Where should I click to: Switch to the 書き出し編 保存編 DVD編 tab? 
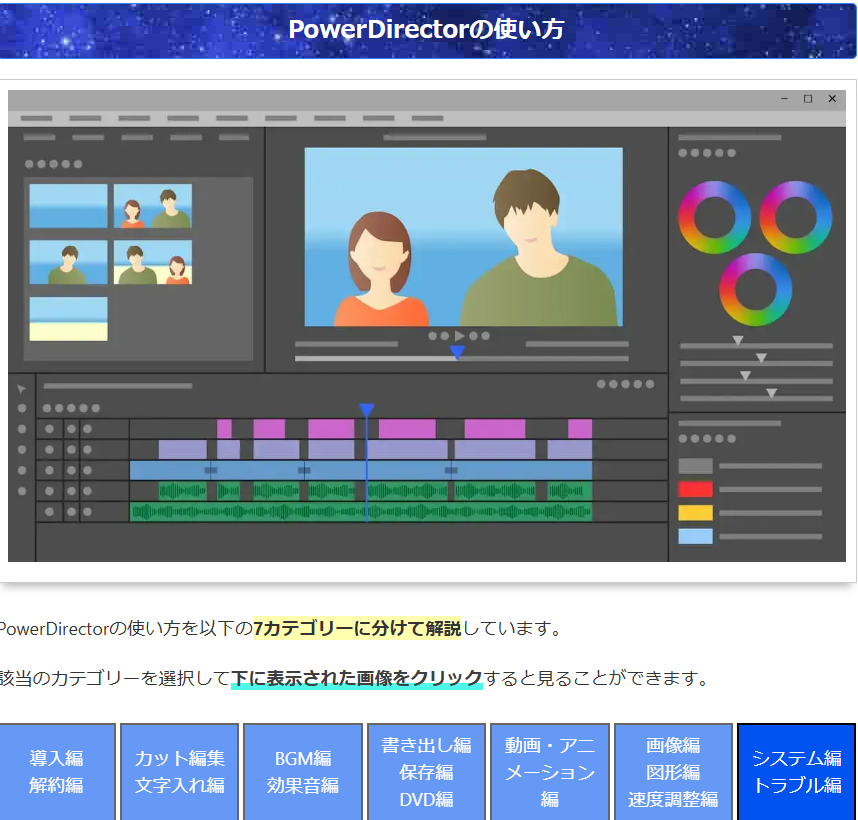426,772
